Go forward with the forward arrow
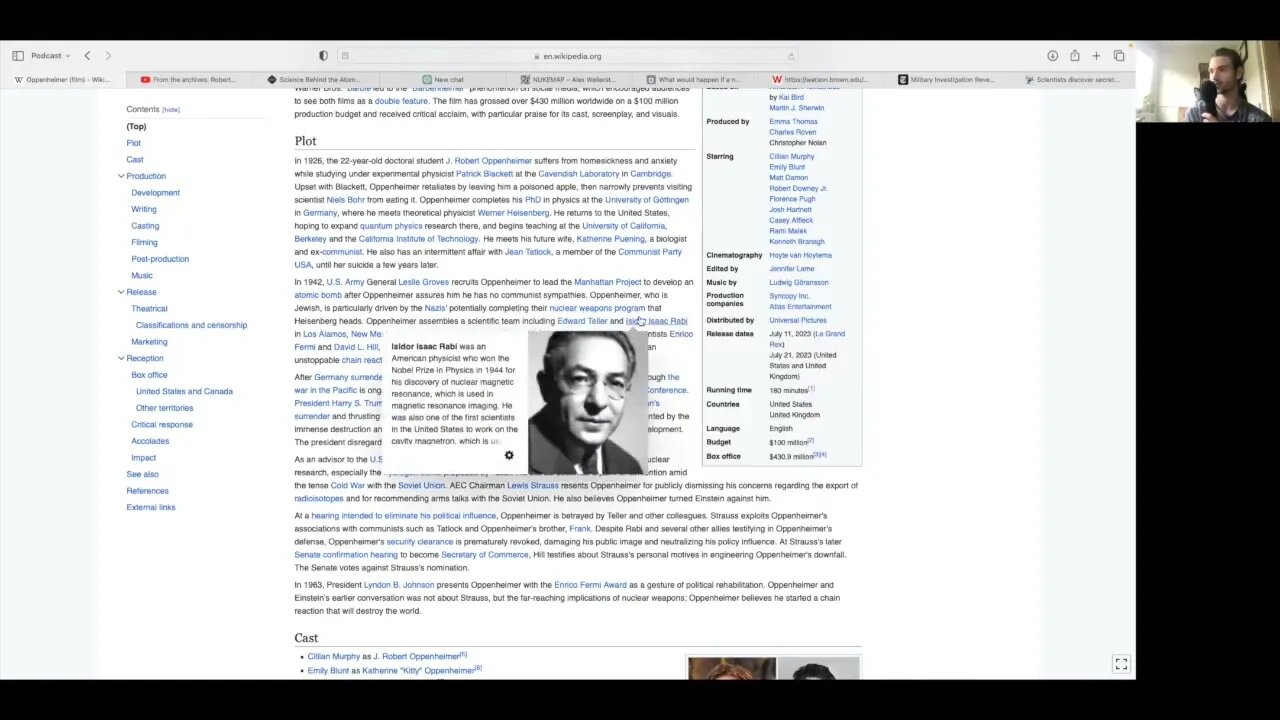 (108, 56)
